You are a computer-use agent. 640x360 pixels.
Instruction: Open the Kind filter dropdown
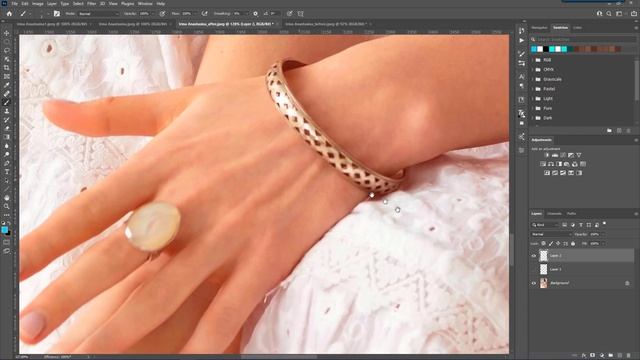[545, 225]
